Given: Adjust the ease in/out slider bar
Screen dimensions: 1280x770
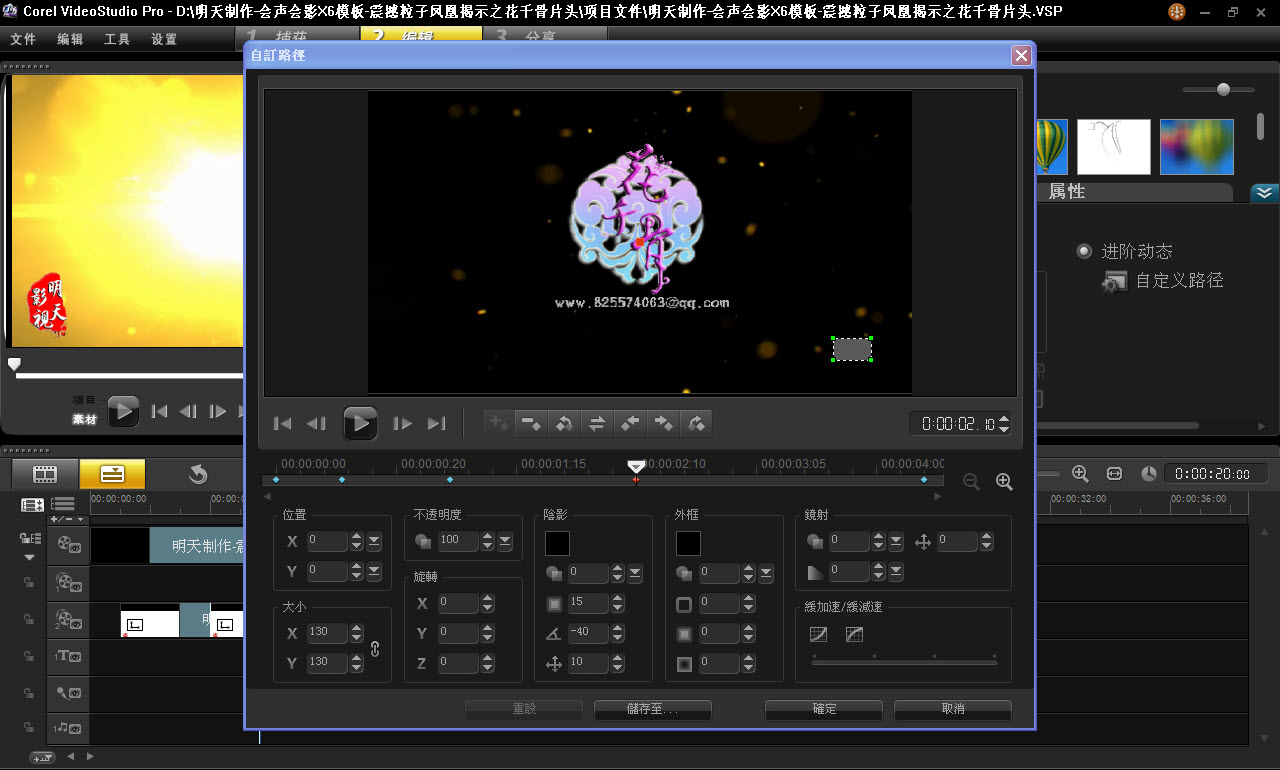Looking at the screenshot, I should tap(904, 661).
